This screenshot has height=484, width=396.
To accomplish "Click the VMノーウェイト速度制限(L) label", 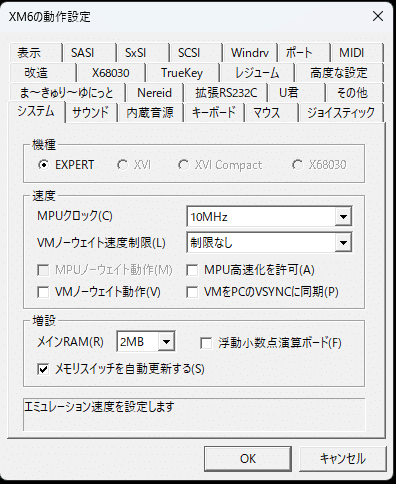I will [102, 242].
